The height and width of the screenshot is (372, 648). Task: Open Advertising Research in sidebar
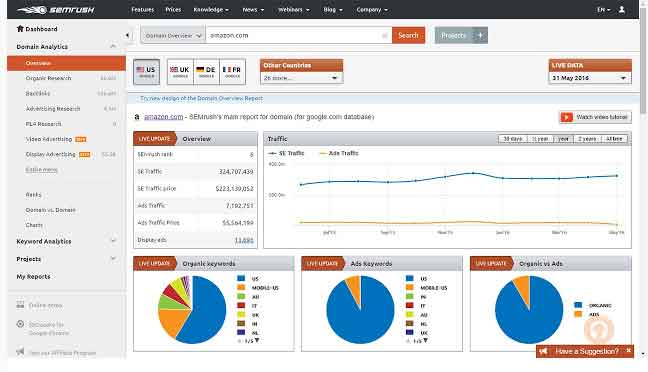click(x=53, y=109)
